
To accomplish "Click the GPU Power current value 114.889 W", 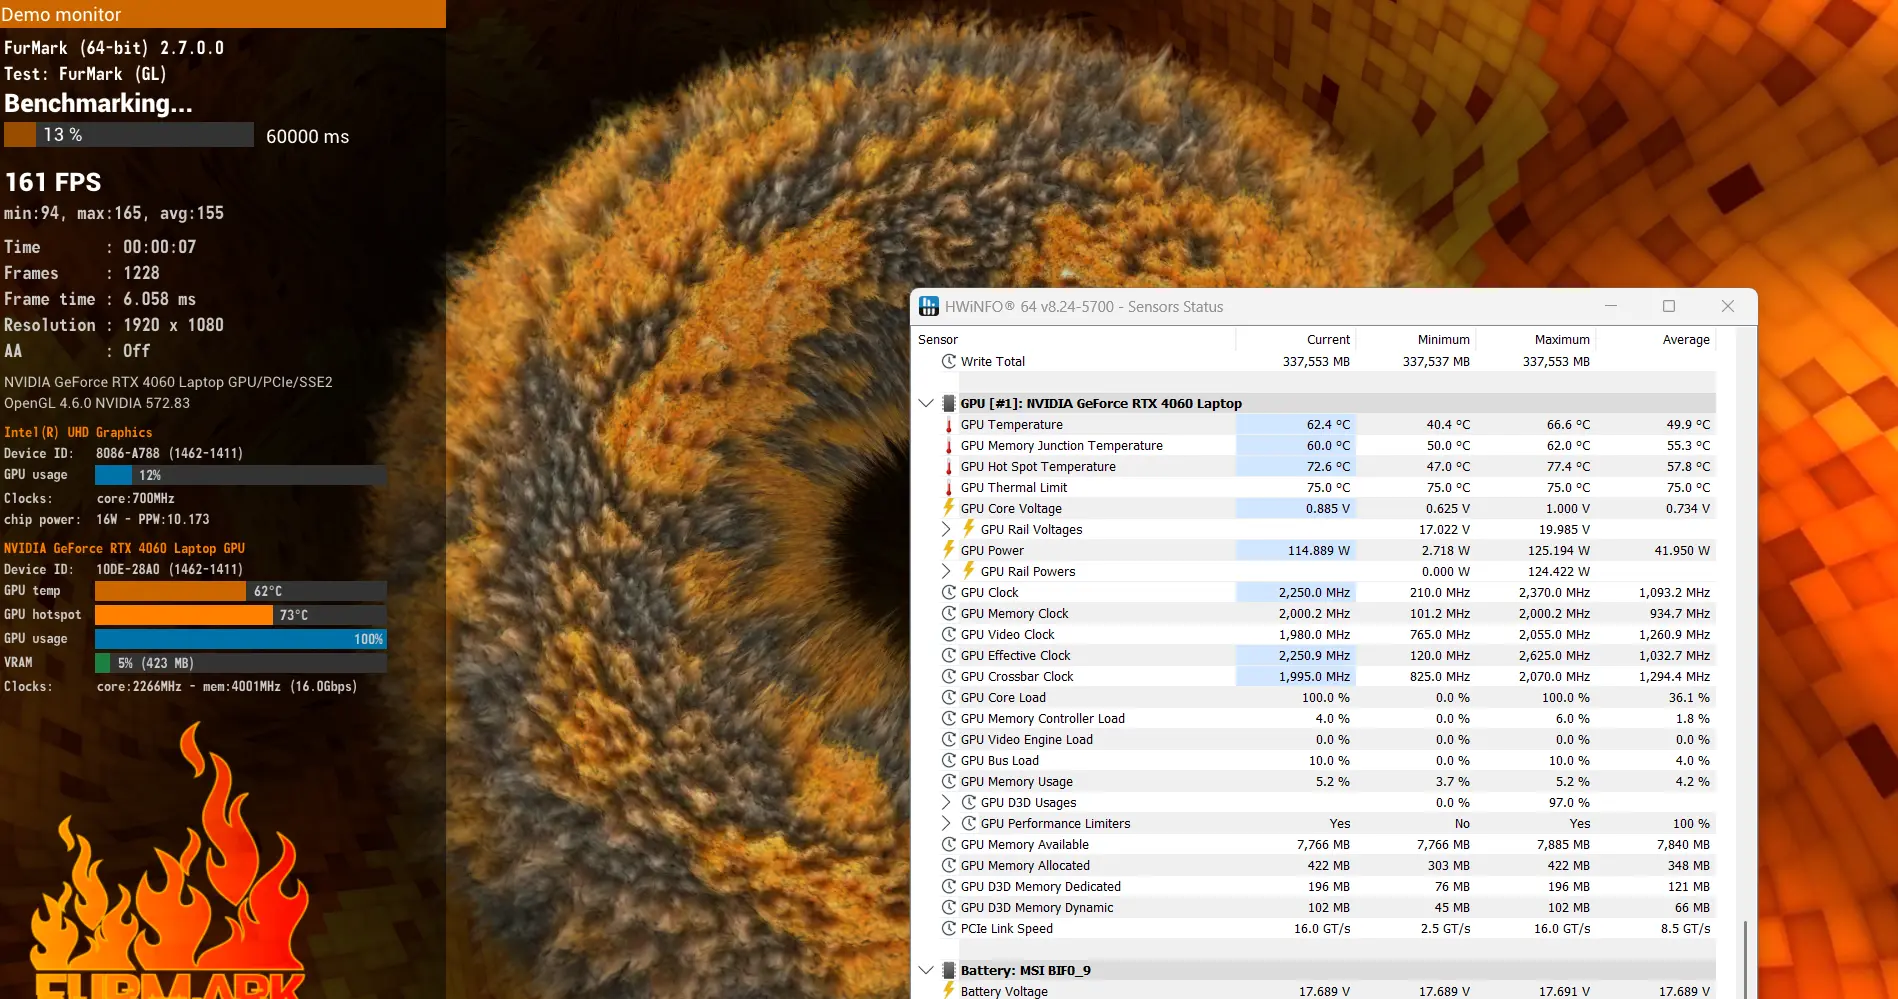I will point(1318,550).
